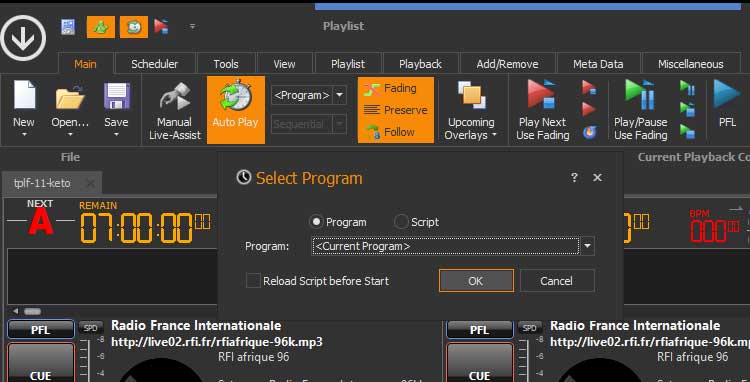Click small red play icon with blue square

(x=589, y=88)
